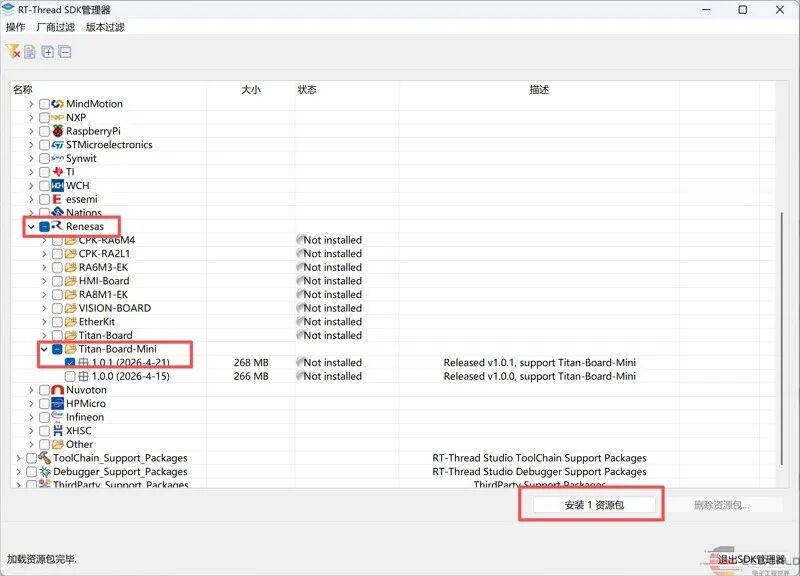Image resolution: width=800 pixels, height=576 pixels.
Task: Select the XHSC tree row label
Action: click(79, 431)
